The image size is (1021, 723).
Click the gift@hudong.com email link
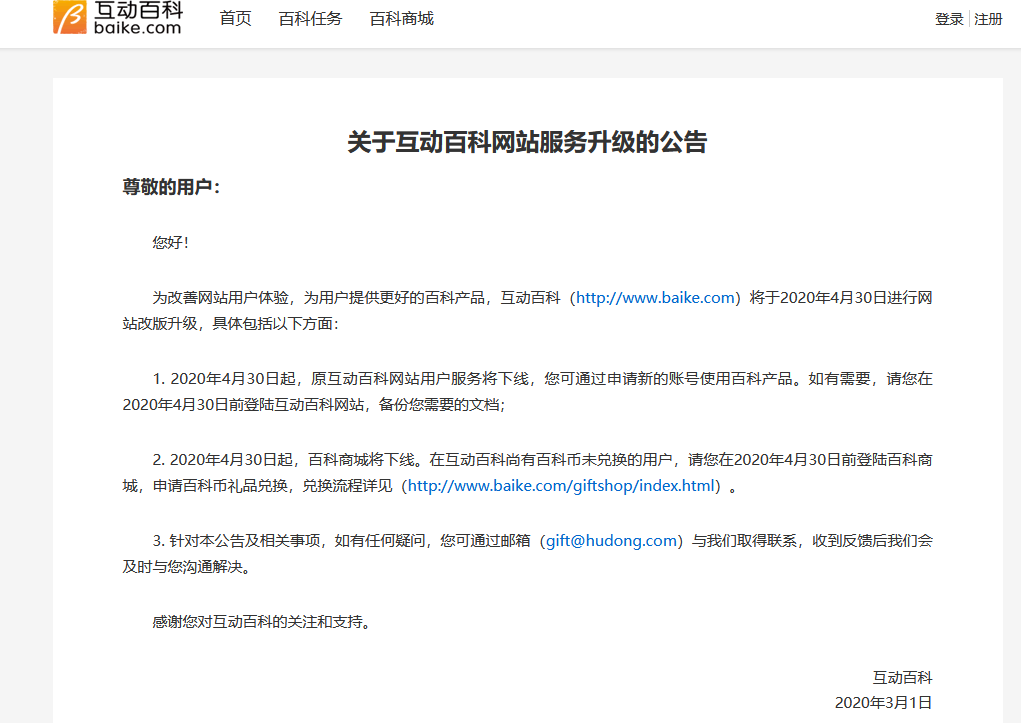[x=611, y=541]
